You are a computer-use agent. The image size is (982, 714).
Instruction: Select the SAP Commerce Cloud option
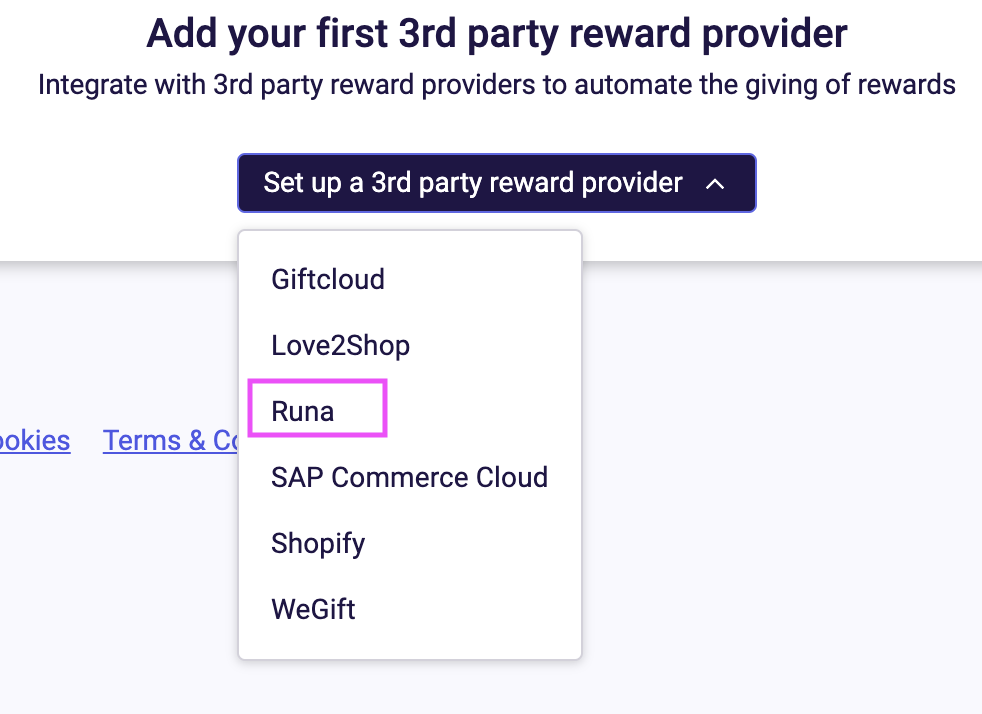[409, 477]
